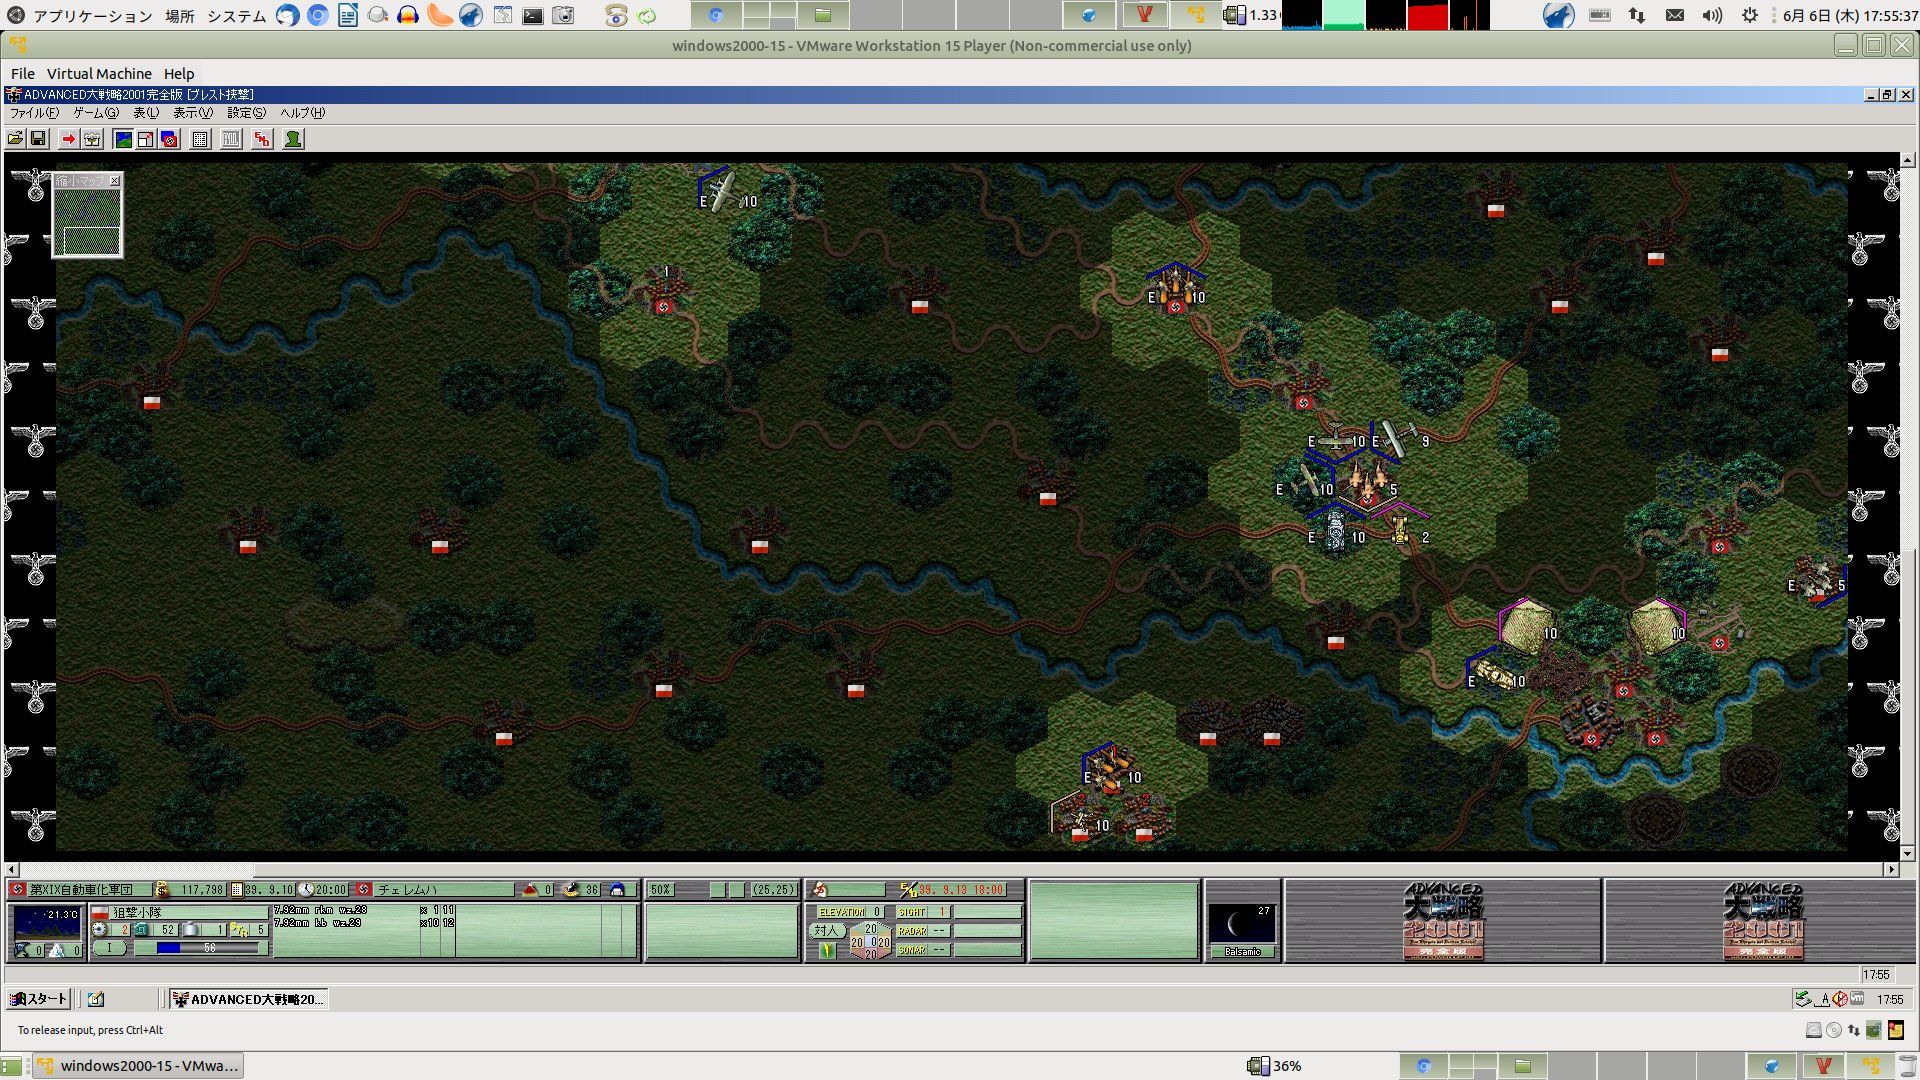Click the toolbar icon right of red arrow
1920x1080 pixels.
pos(92,139)
